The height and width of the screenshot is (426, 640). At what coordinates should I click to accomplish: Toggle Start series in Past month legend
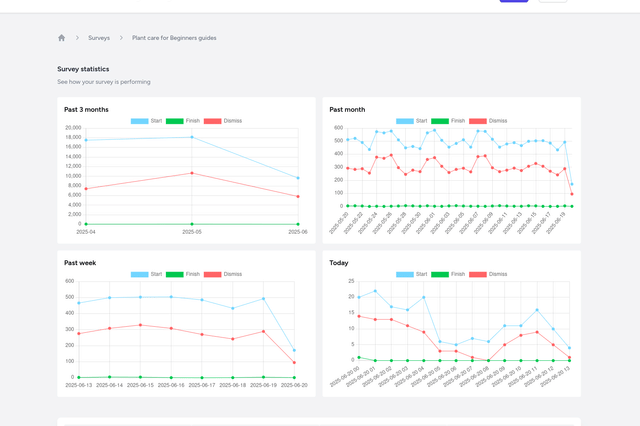pos(411,121)
